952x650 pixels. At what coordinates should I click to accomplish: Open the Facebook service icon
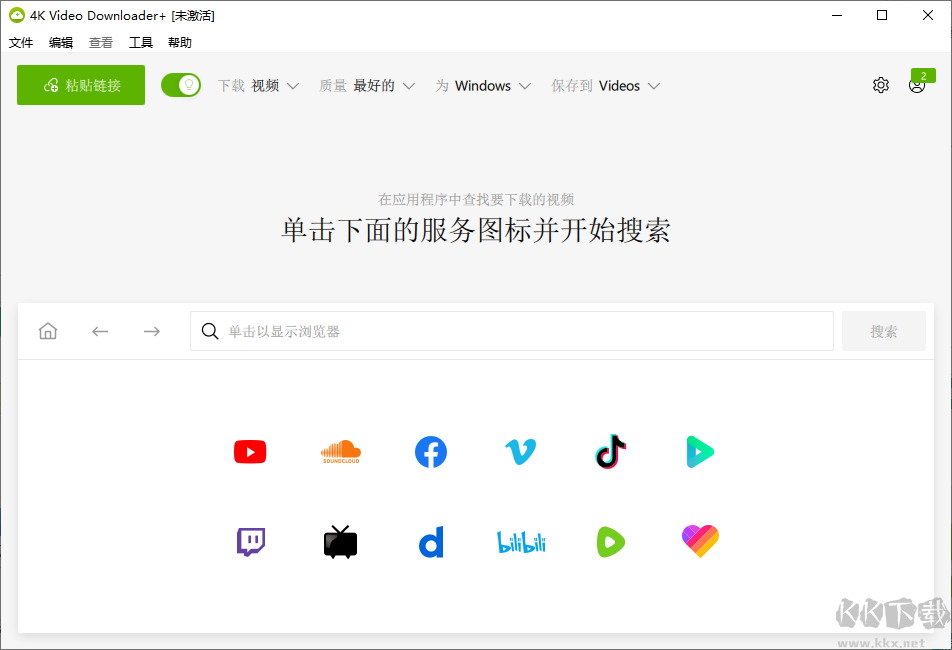(x=431, y=452)
